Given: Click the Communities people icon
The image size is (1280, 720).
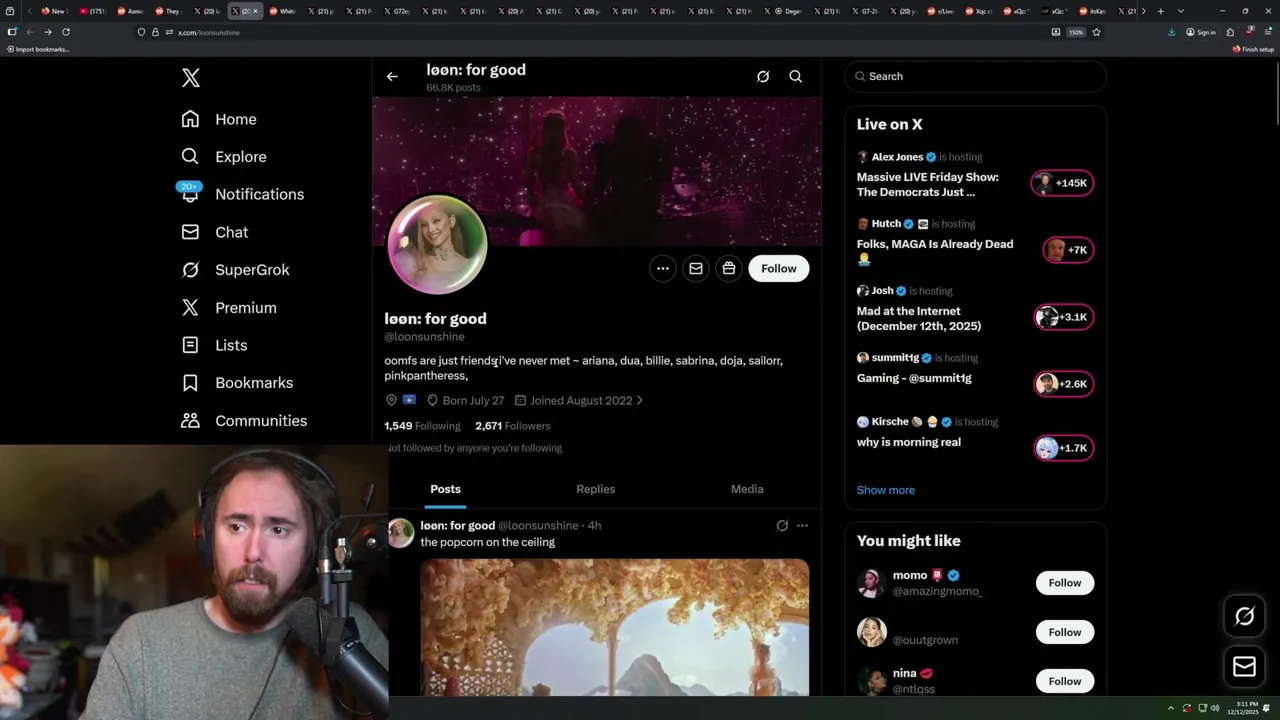Looking at the screenshot, I should (190, 421).
